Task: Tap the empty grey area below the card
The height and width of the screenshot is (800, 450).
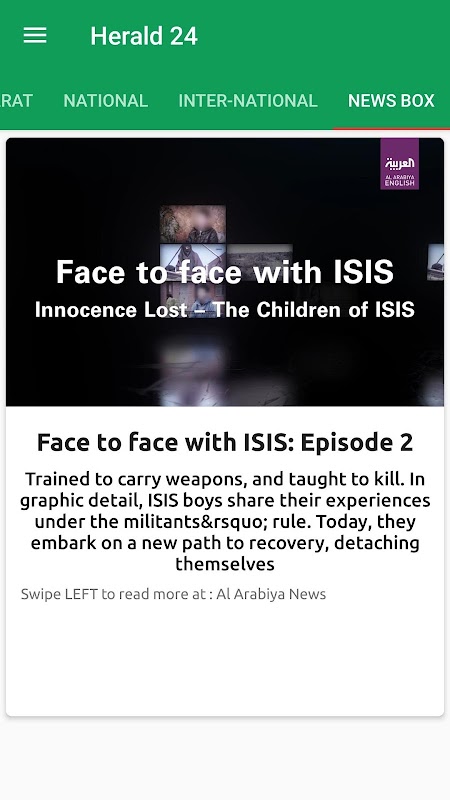Action: pyautogui.click(x=225, y=759)
